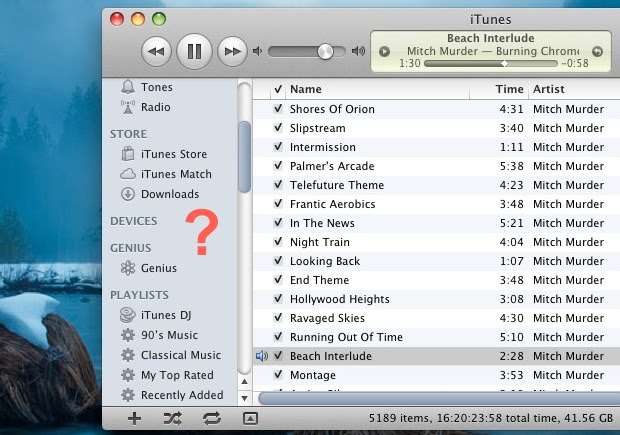Sort by Name column header
The height and width of the screenshot is (435, 620).
pyautogui.click(x=378, y=89)
